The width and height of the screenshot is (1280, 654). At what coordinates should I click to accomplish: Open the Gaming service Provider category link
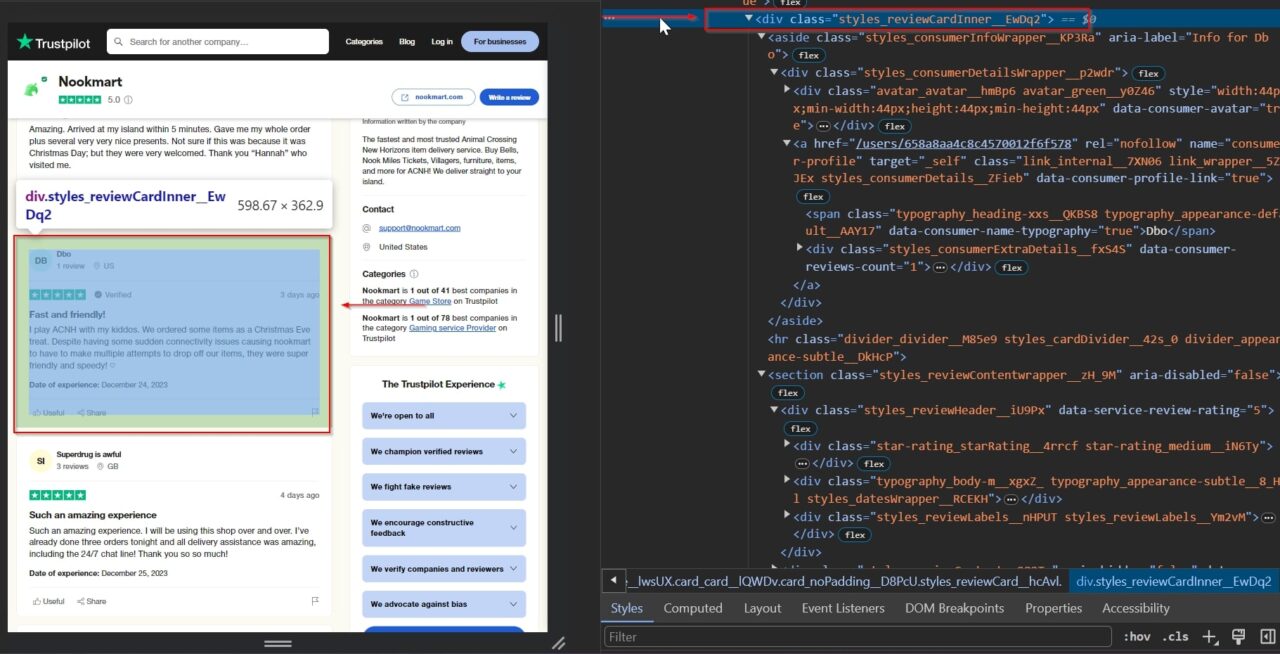(452, 328)
